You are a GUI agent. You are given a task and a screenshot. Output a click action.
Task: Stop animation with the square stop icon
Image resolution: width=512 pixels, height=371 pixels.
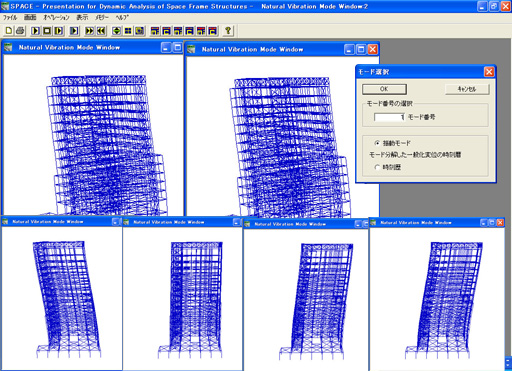click(47, 31)
